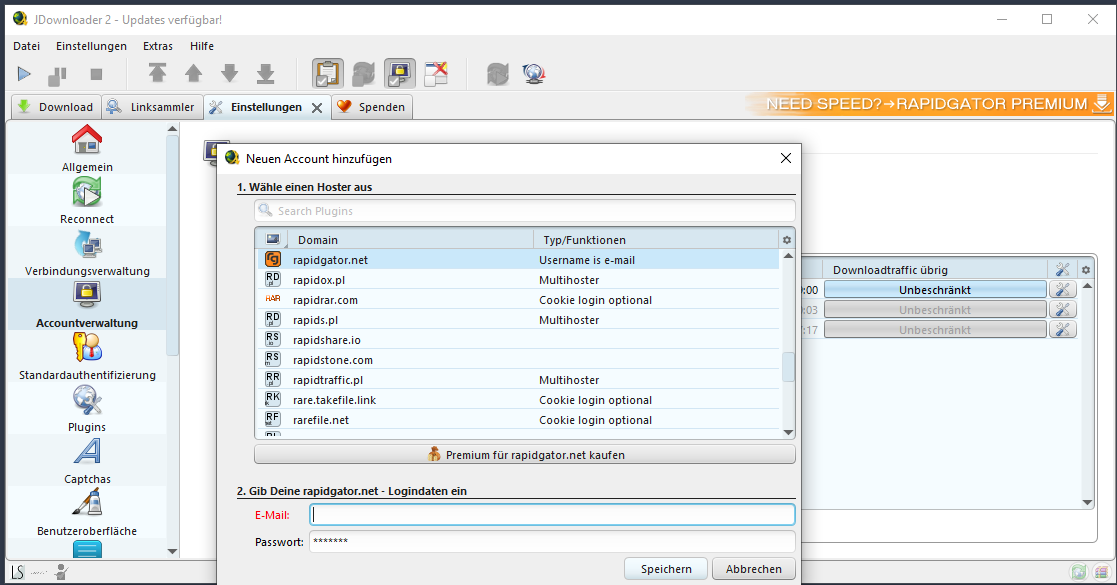Sort hosters by Typ/Funktionen column
Image resolution: width=1117 pixels, height=585 pixels.
[x=656, y=239]
